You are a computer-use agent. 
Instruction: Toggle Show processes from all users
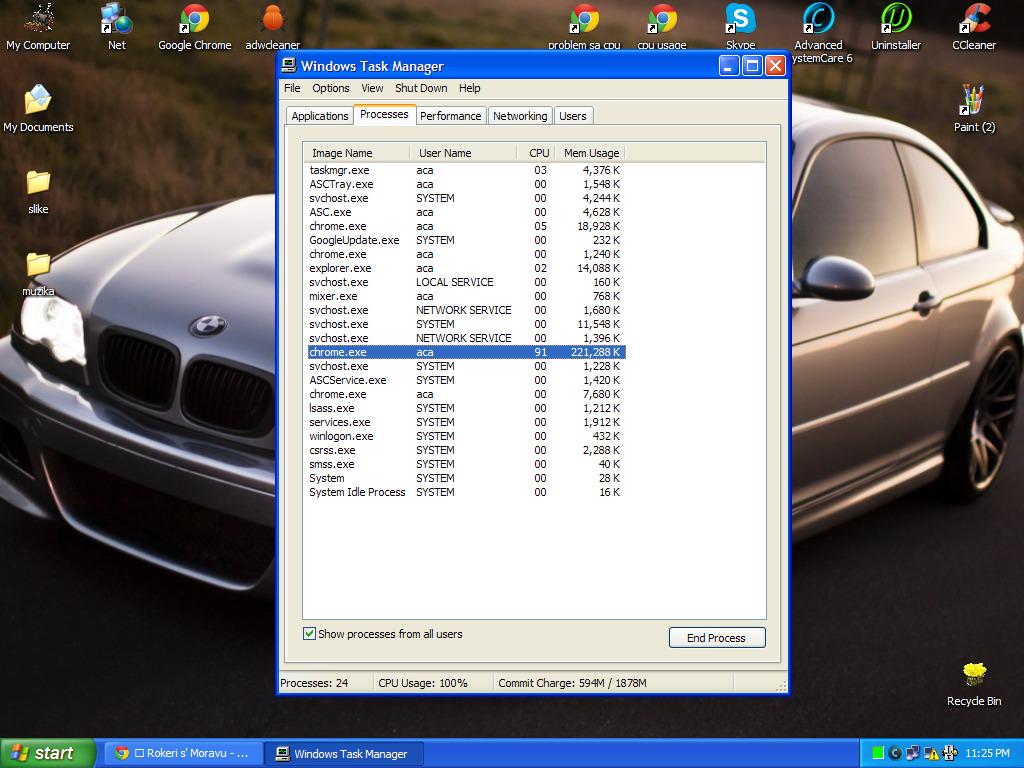point(310,634)
